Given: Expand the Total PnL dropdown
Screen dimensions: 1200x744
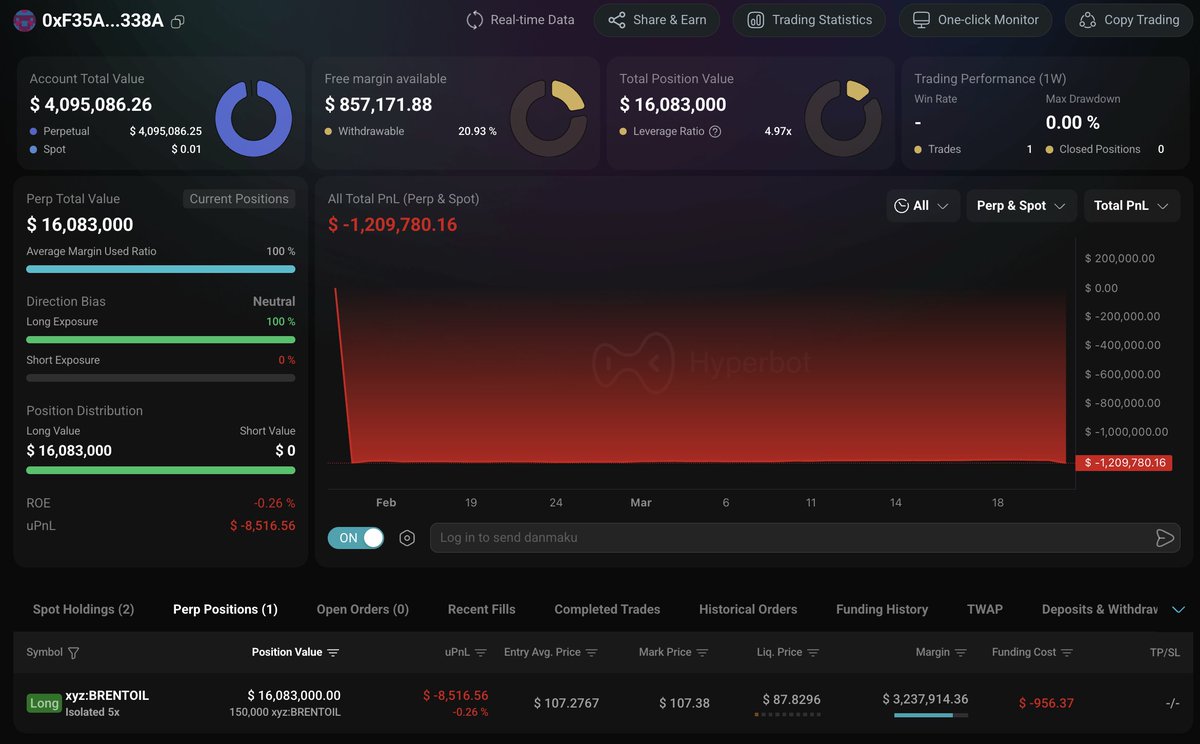Looking at the screenshot, I should (x=1132, y=206).
